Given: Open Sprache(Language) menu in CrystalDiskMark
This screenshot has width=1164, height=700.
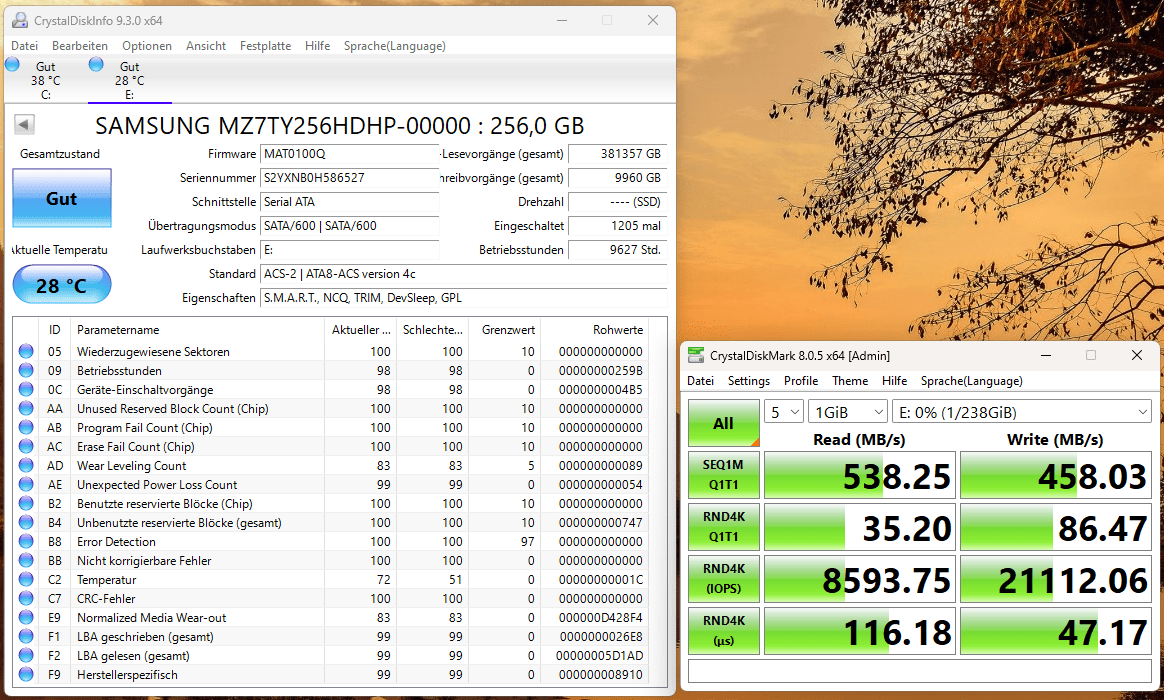Looking at the screenshot, I should point(971,380).
